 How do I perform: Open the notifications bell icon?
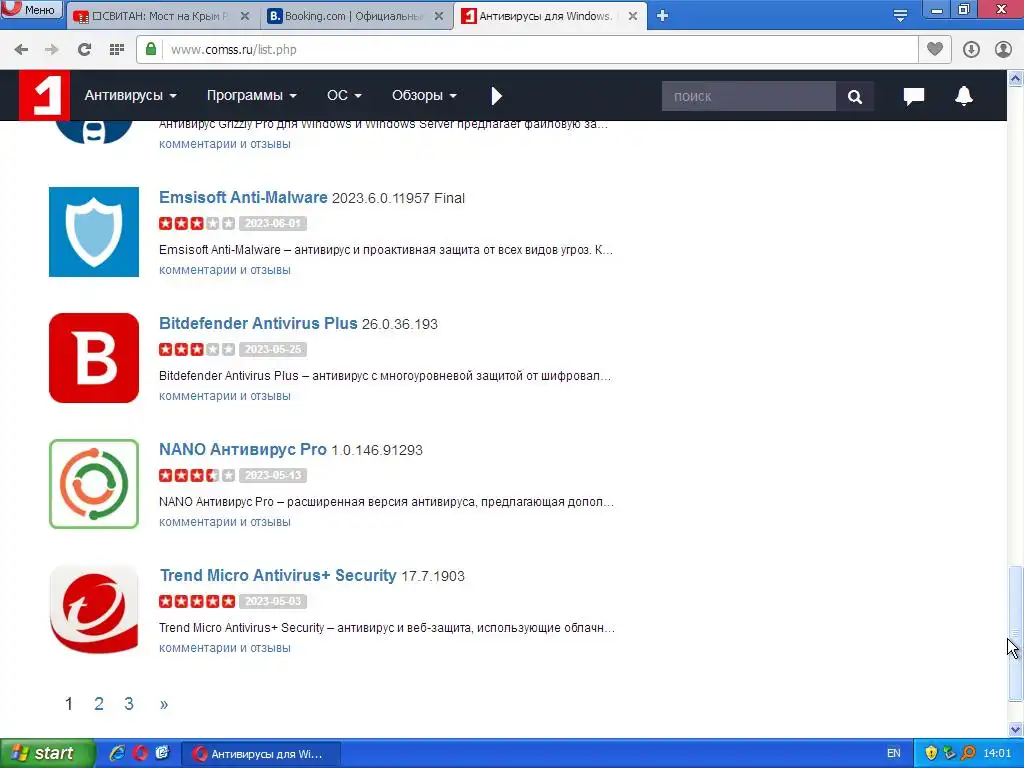pos(964,96)
